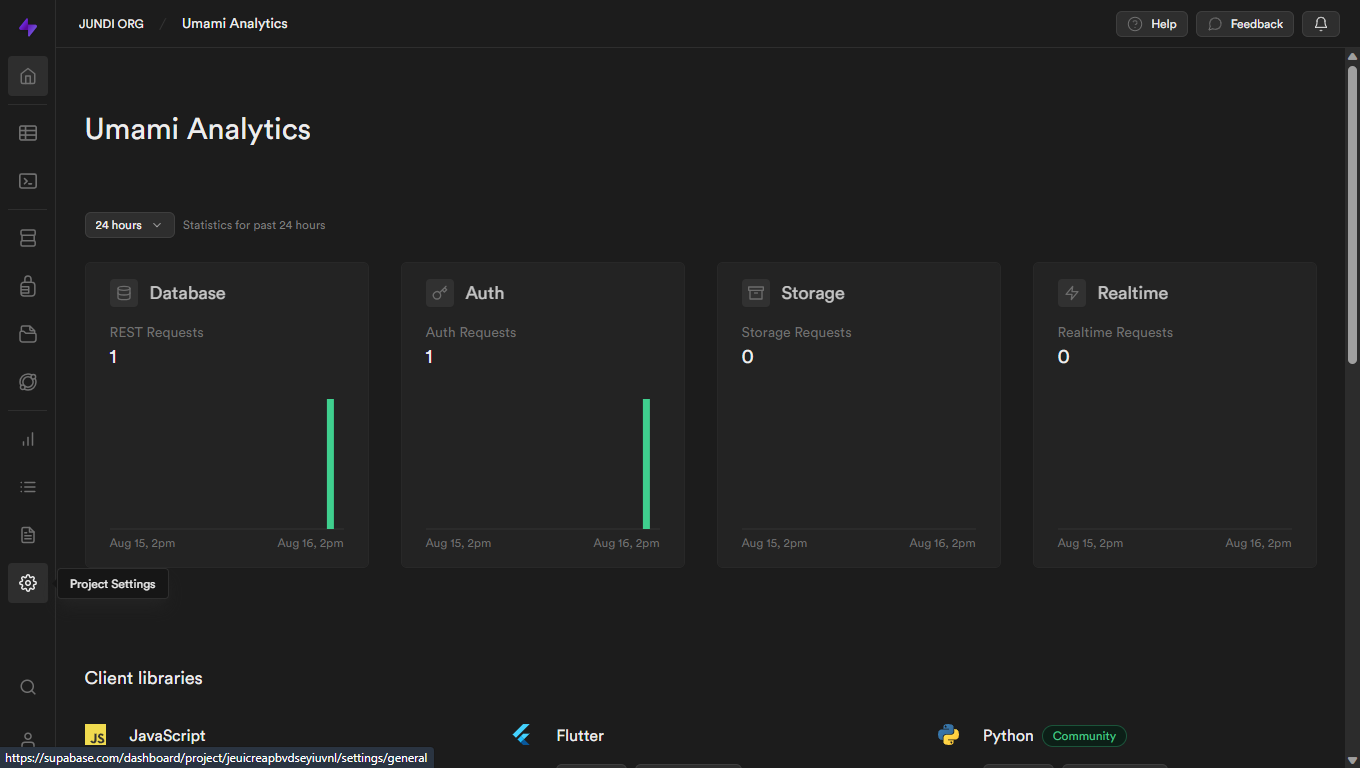Open API Docs via the document icon
1360x768 pixels.
(28, 535)
